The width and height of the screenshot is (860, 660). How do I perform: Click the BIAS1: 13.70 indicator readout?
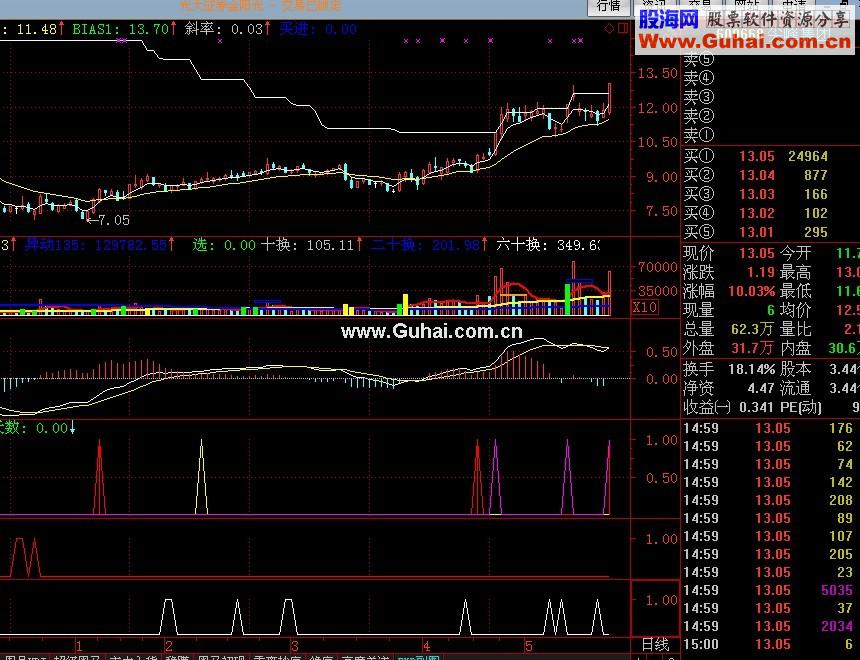(x=124, y=29)
